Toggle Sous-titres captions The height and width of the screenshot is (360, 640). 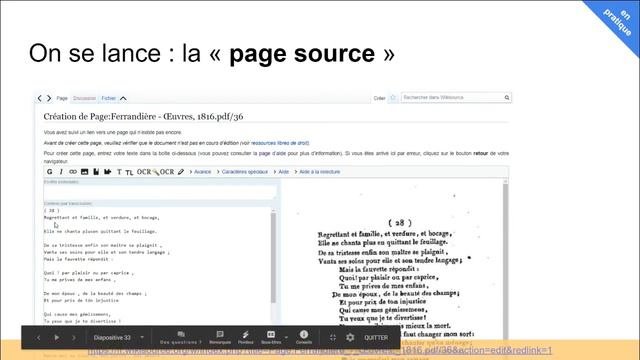point(271,337)
